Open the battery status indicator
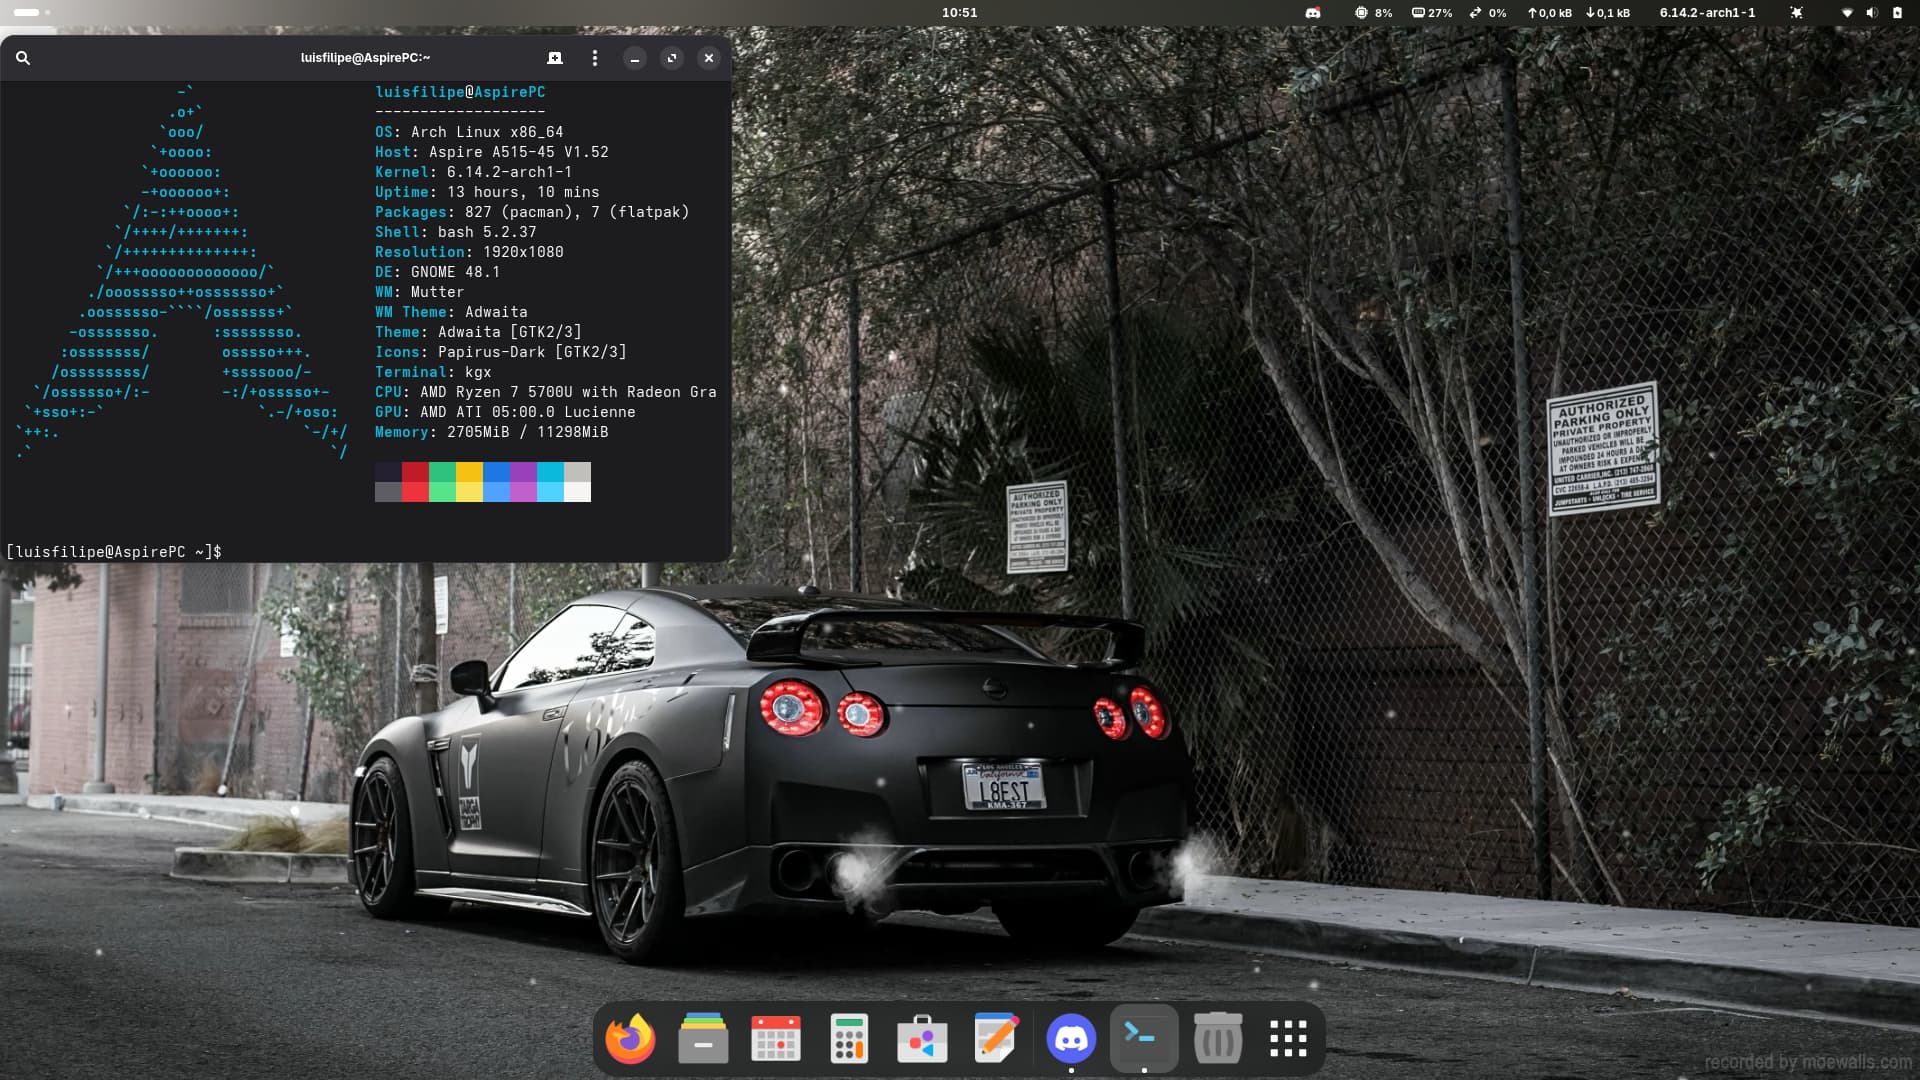The width and height of the screenshot is (1920, 1080). tap(1897, 13)
